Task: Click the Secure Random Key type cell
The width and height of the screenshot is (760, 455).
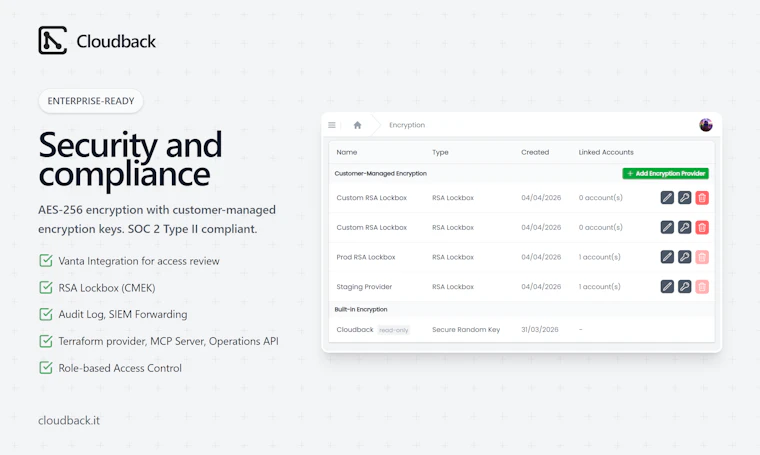Action: (466, 329)
